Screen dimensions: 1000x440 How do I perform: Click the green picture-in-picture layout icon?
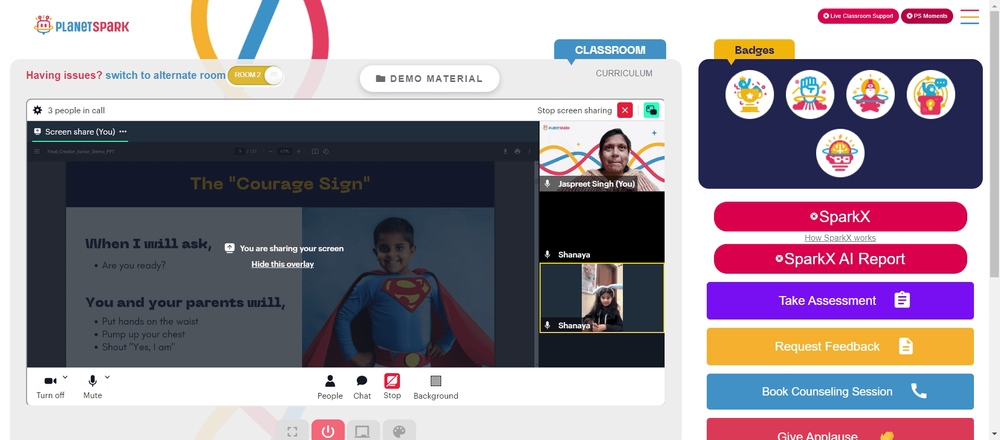click(651, 110)
